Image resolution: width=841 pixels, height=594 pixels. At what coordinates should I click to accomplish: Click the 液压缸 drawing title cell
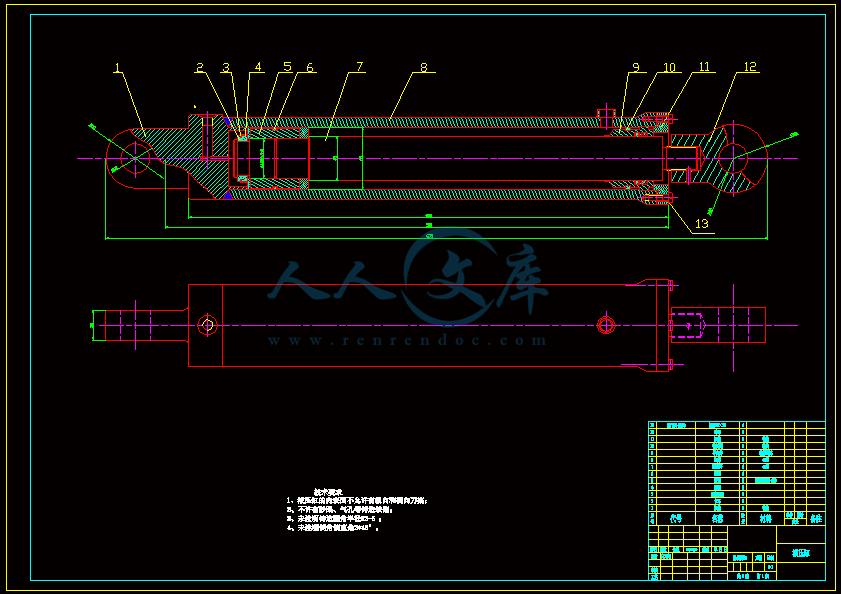coord(801,553)
